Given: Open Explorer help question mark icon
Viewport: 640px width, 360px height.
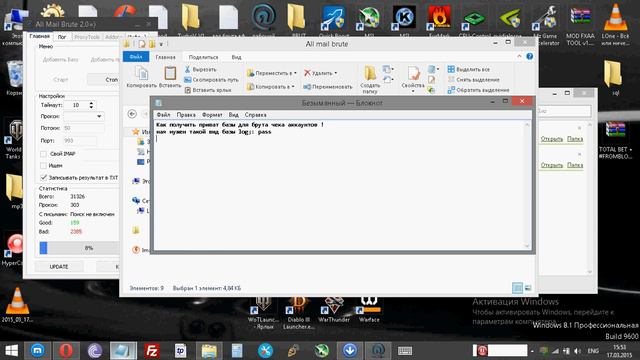Looking at the screenshot, I should [x=529, y=56].
